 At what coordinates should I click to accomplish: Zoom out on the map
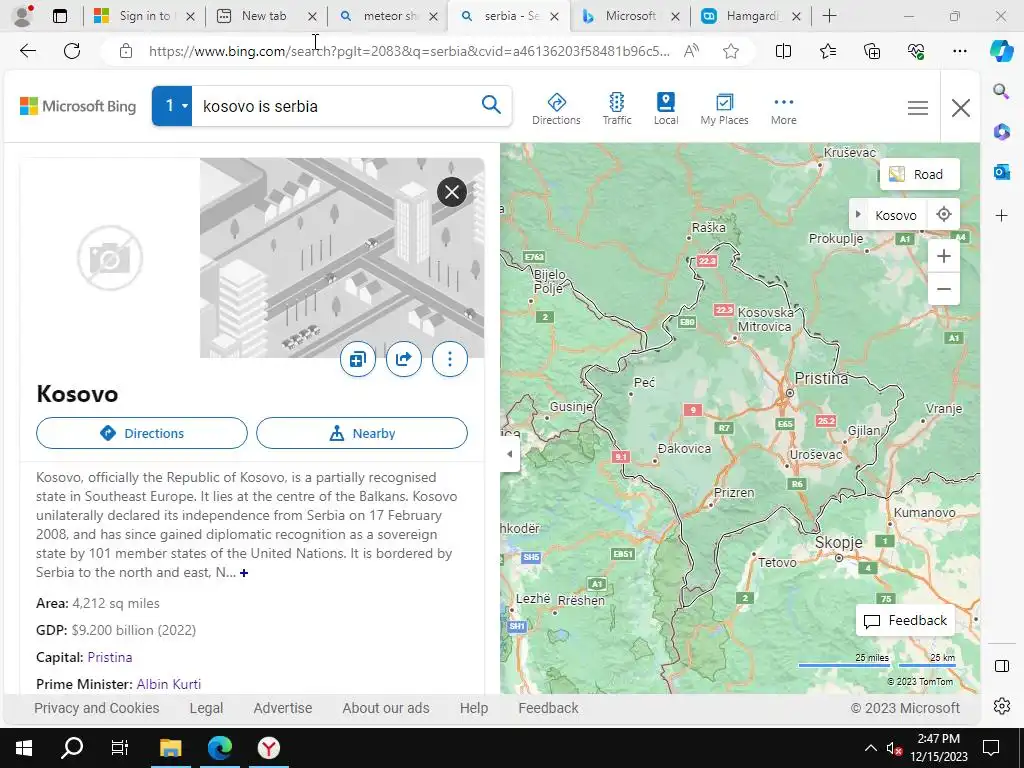[x=944, y=289]
